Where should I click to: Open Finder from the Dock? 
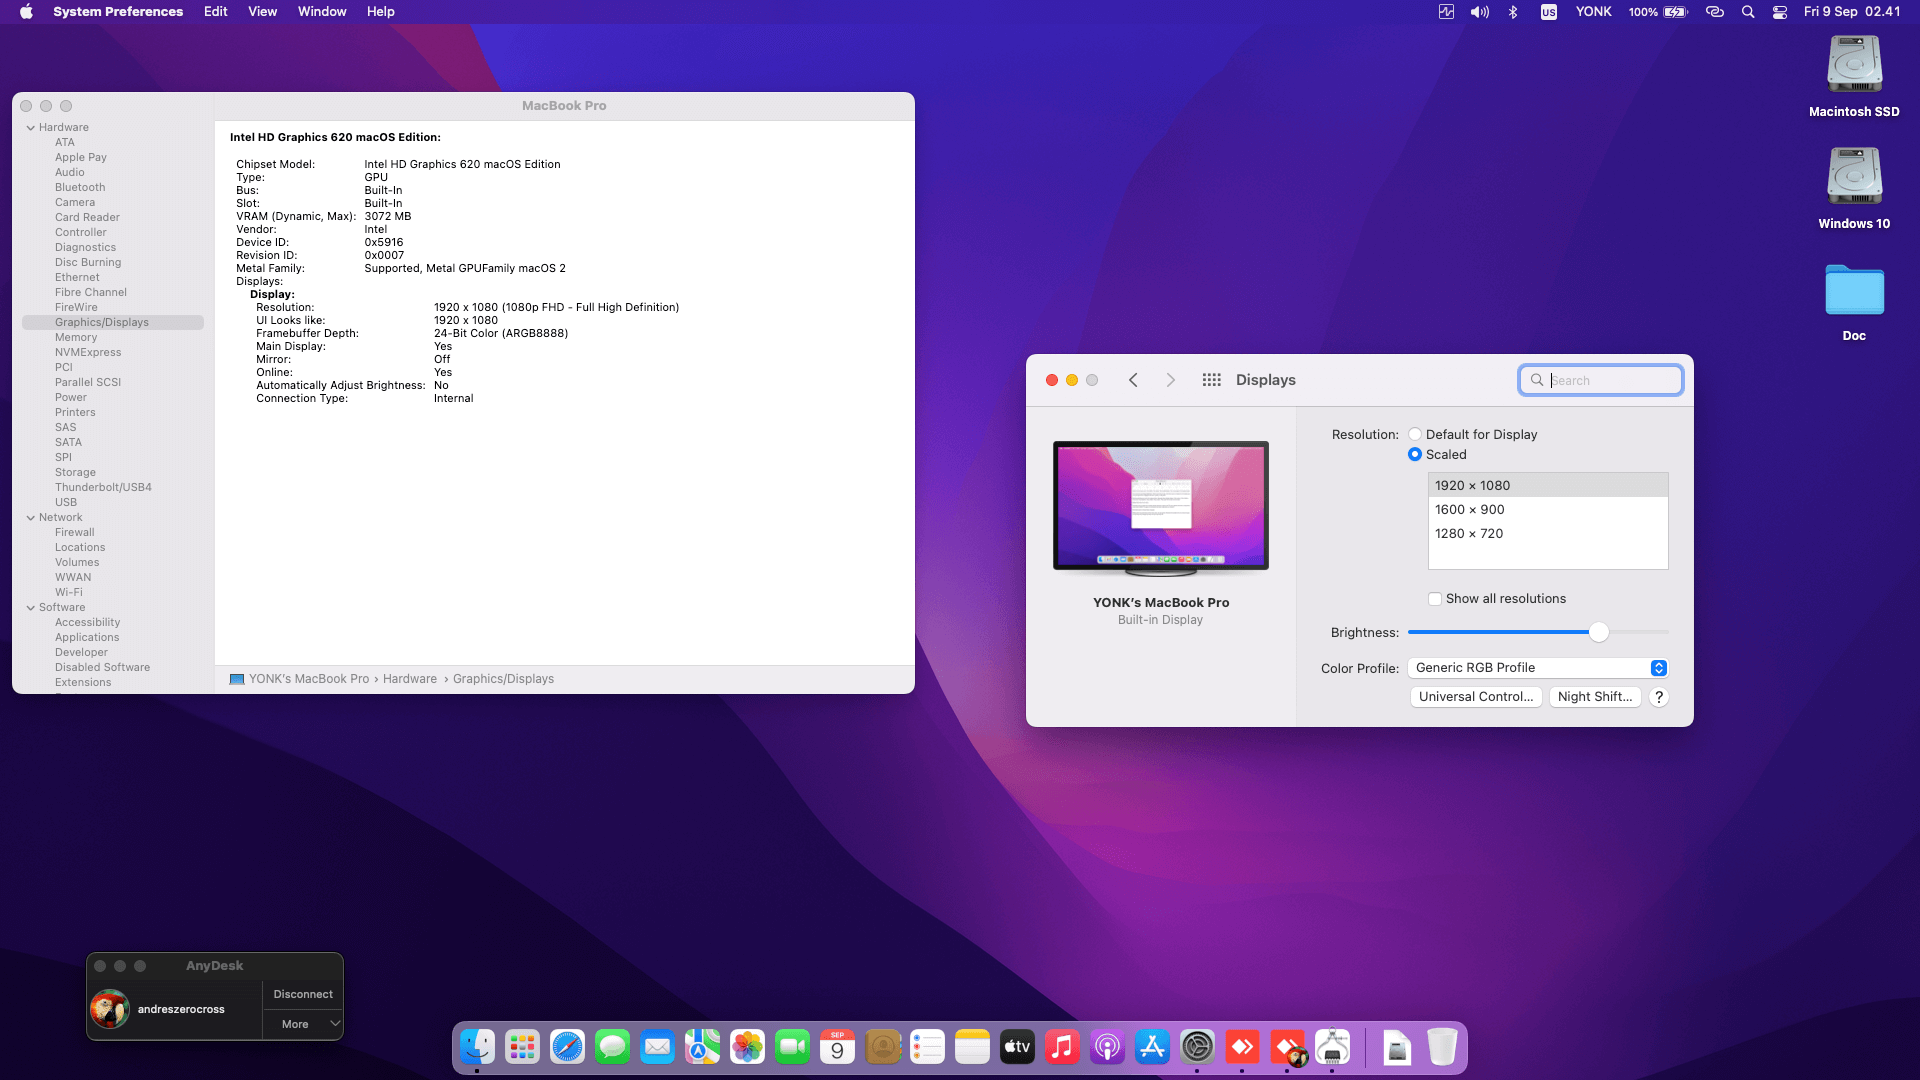click(477, 1047)
